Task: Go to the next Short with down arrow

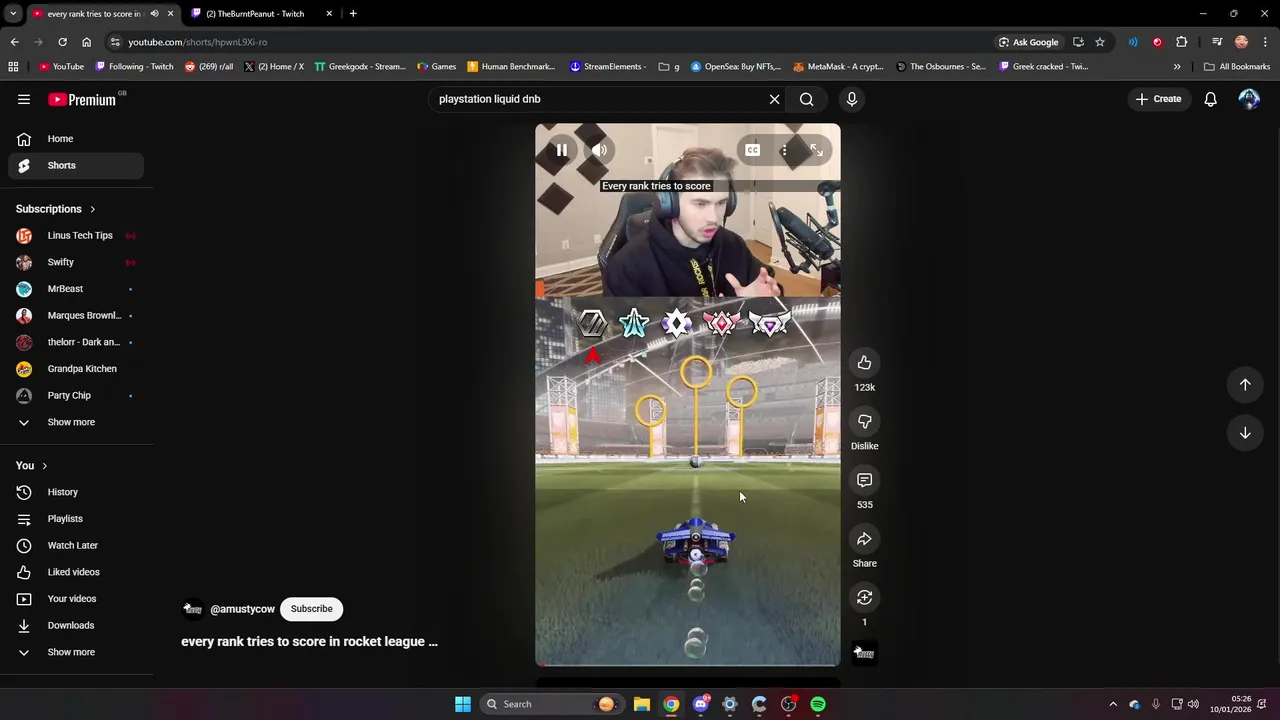Action: [x=1245, y=433]
